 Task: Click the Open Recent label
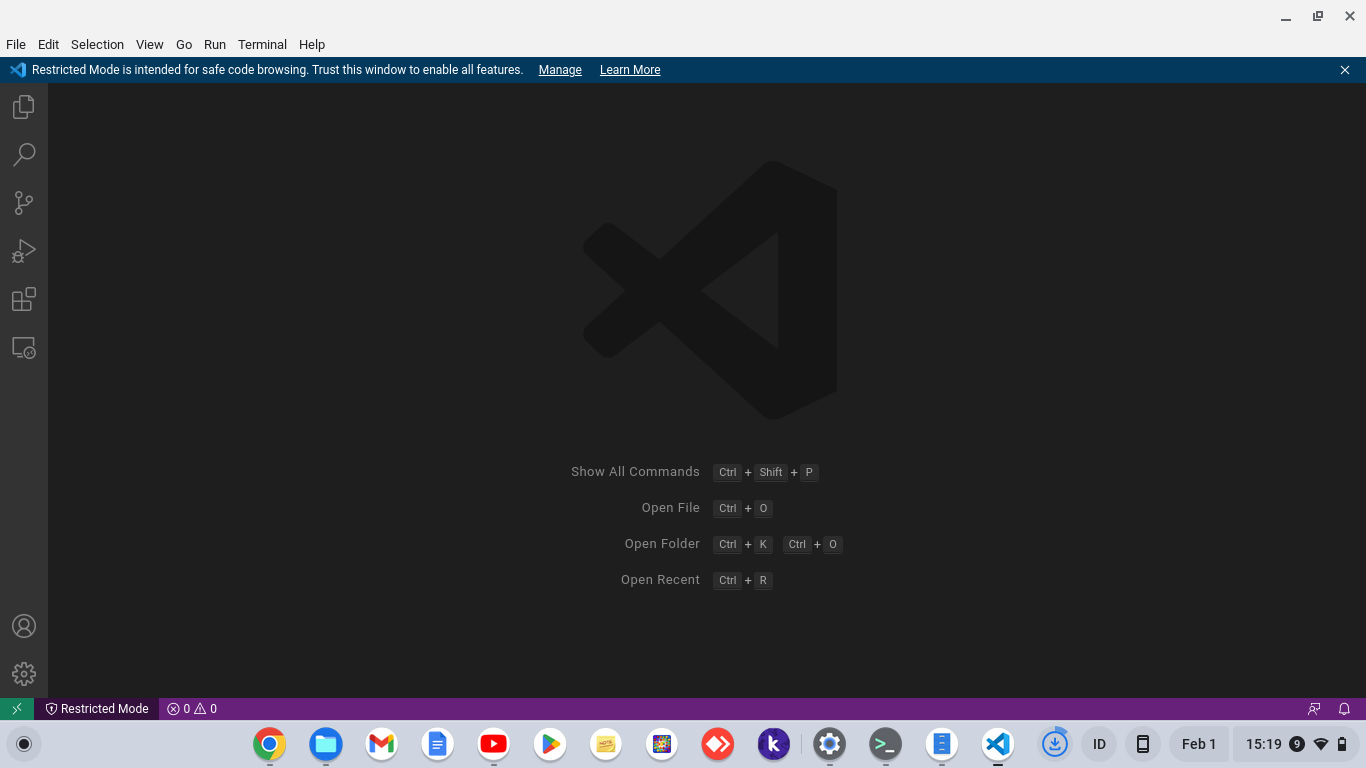(x=660, y=580)
